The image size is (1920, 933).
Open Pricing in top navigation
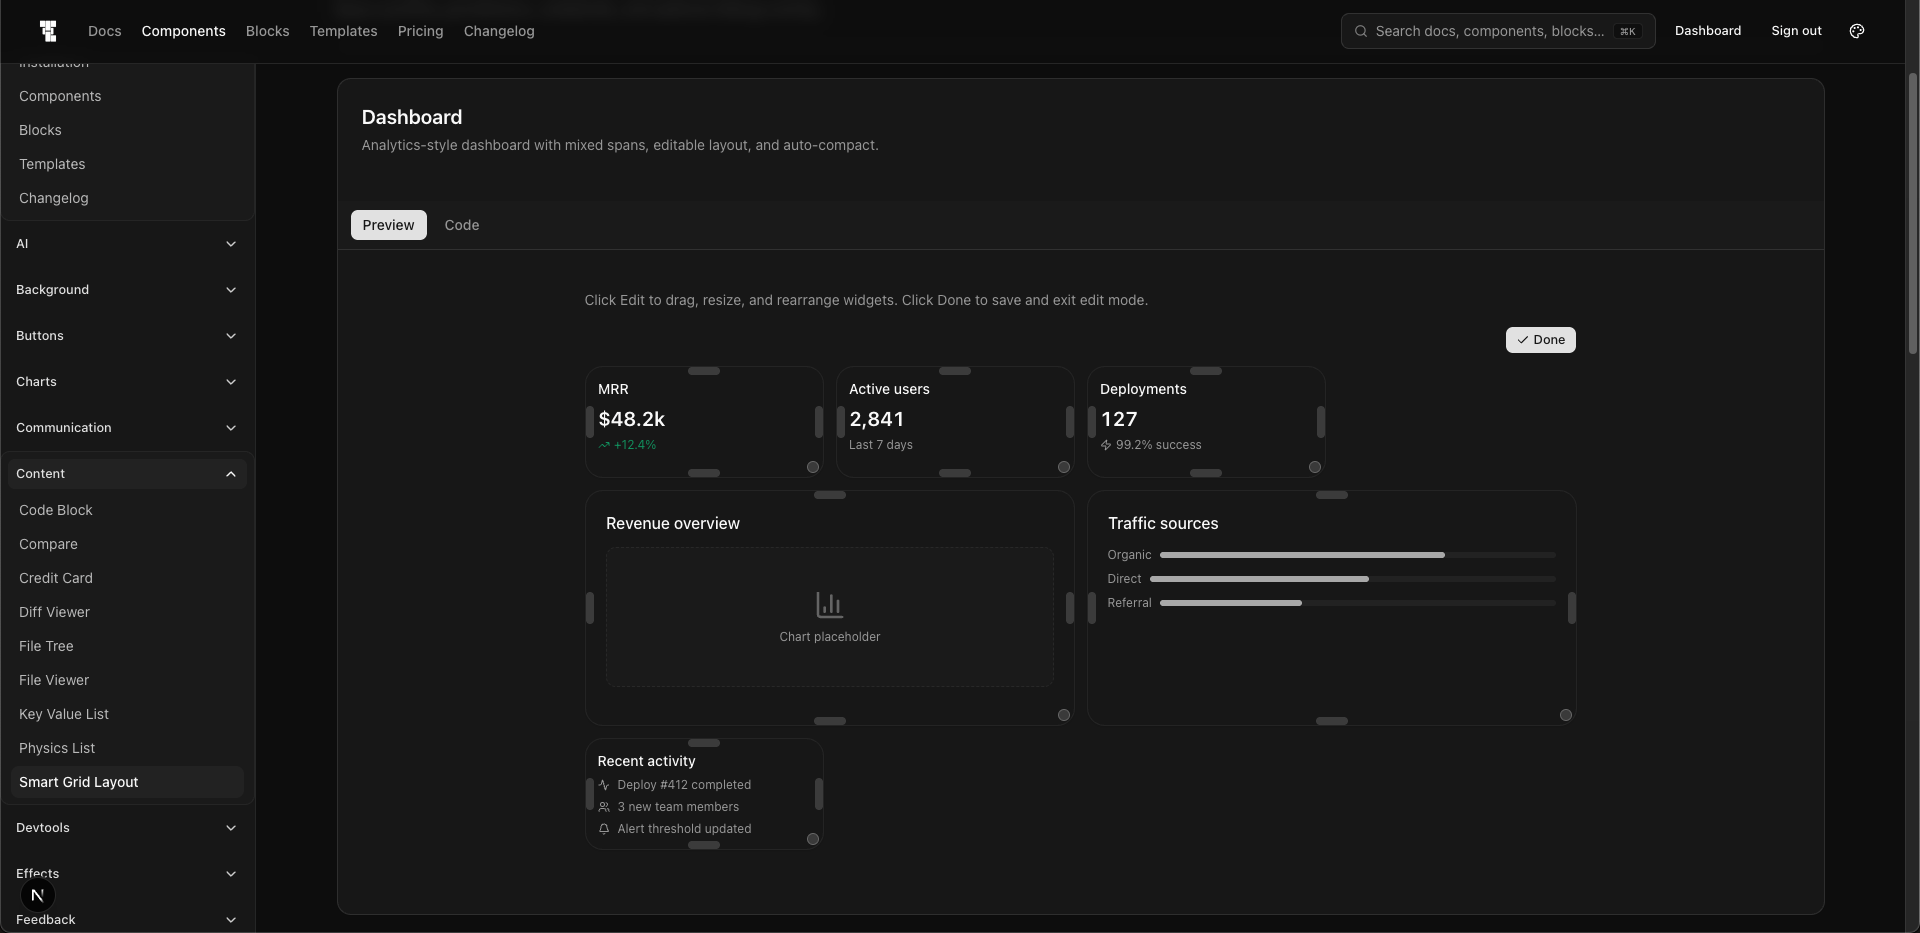click(421, 31)
